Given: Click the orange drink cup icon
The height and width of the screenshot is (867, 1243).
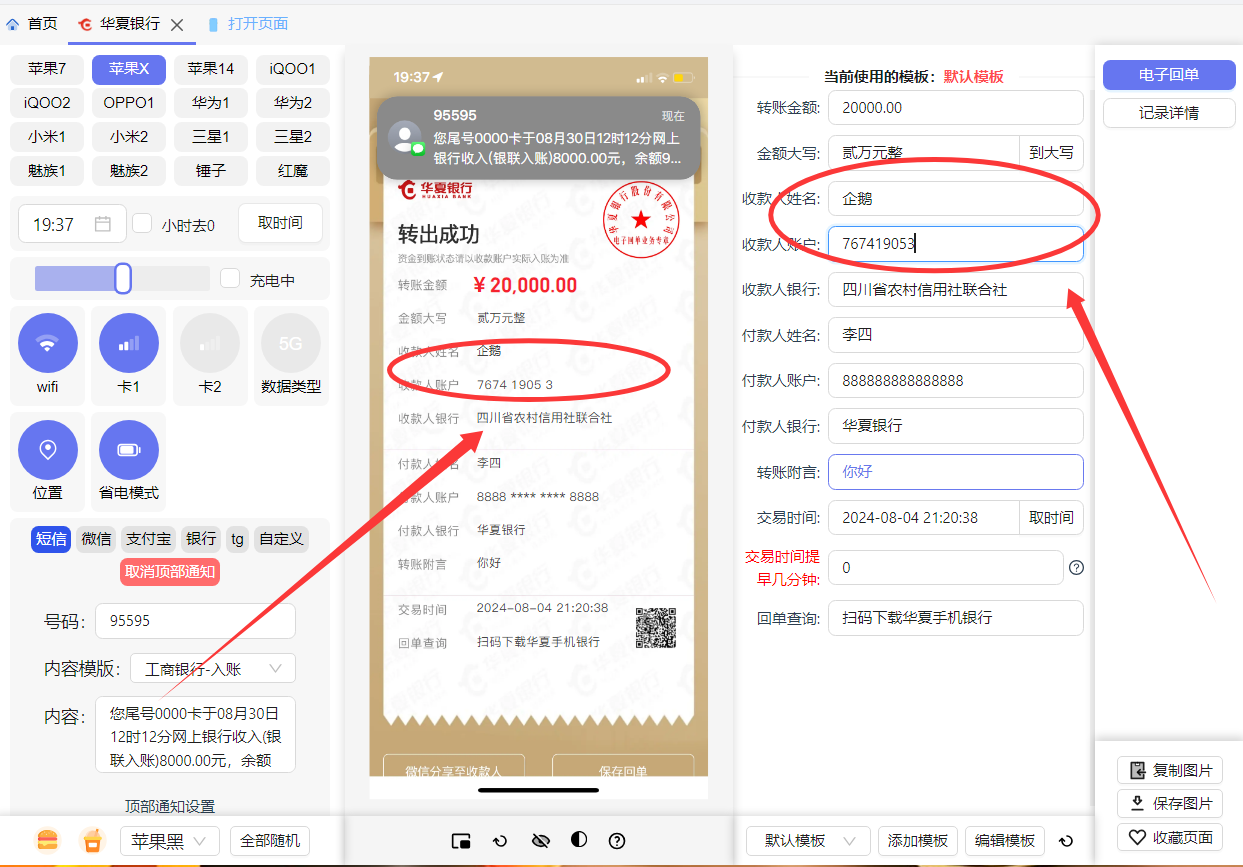Looking at the screenshot, I should click(92, 840).
